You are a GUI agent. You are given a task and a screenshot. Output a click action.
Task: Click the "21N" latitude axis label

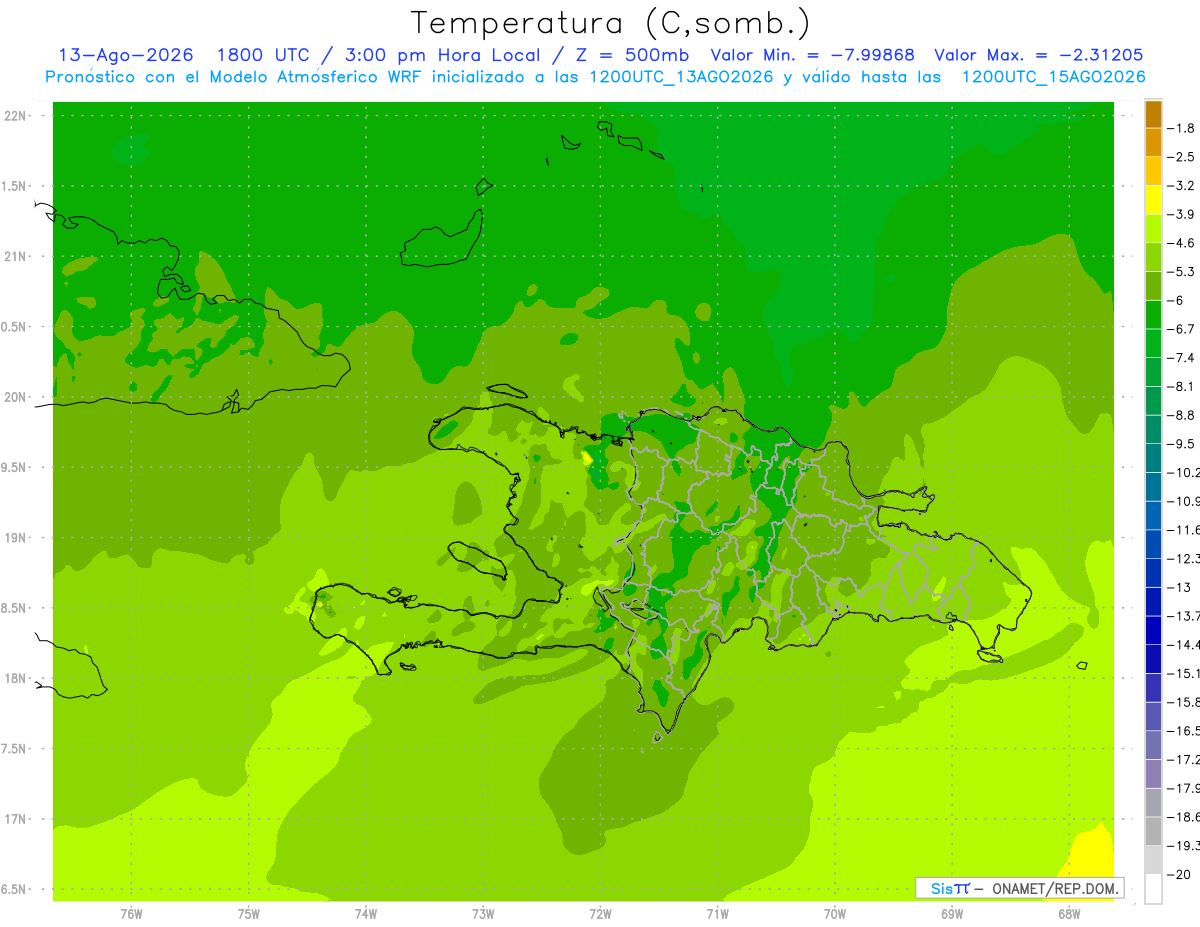(x=15, y=256)
